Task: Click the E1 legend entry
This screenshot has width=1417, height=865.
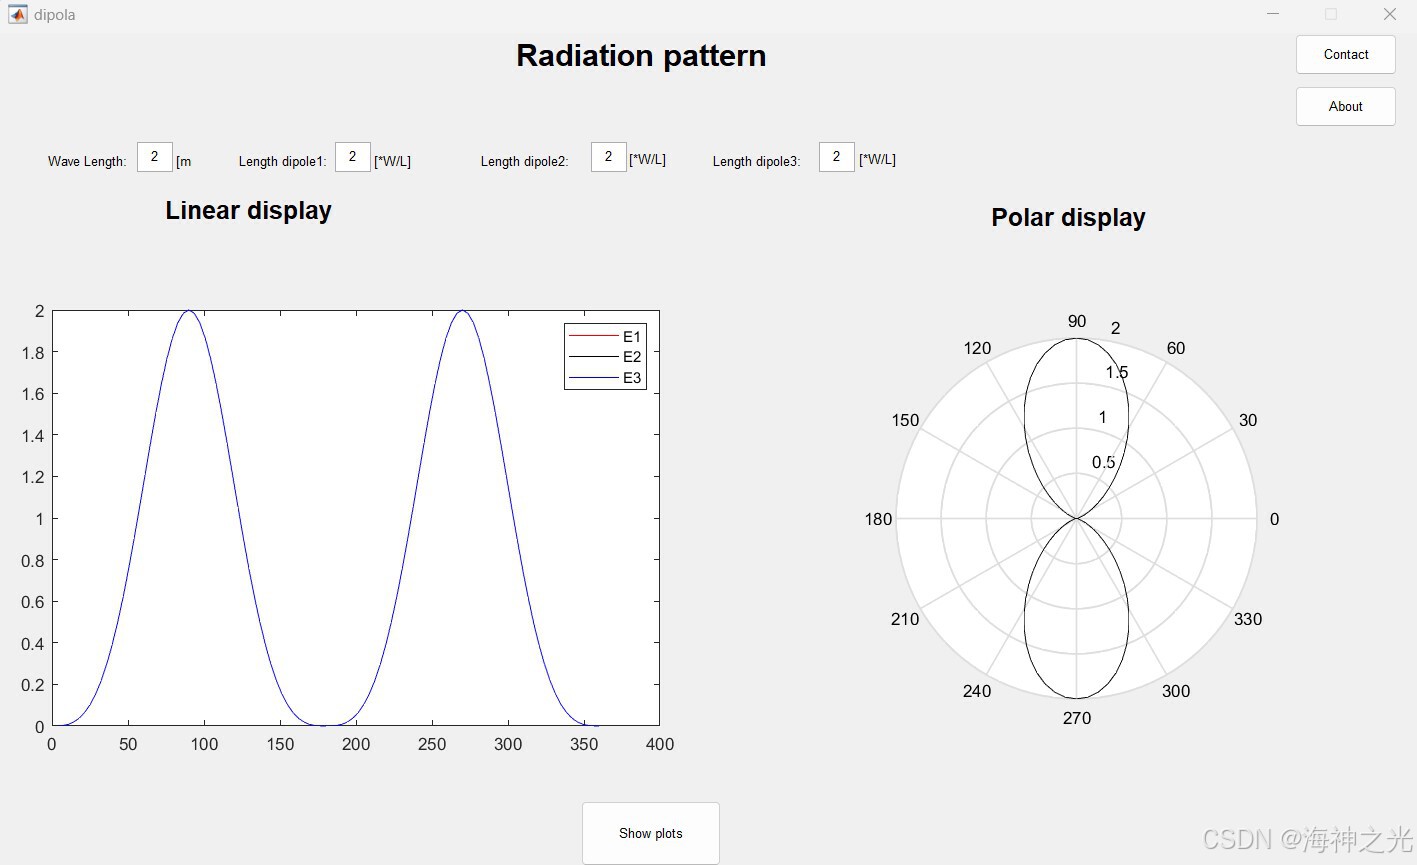Action: [x=605, y=337]
